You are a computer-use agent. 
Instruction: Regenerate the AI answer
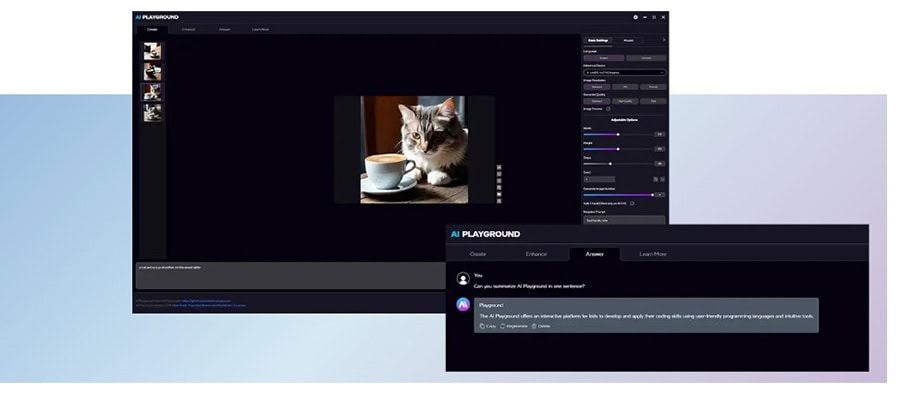(514, 326)
